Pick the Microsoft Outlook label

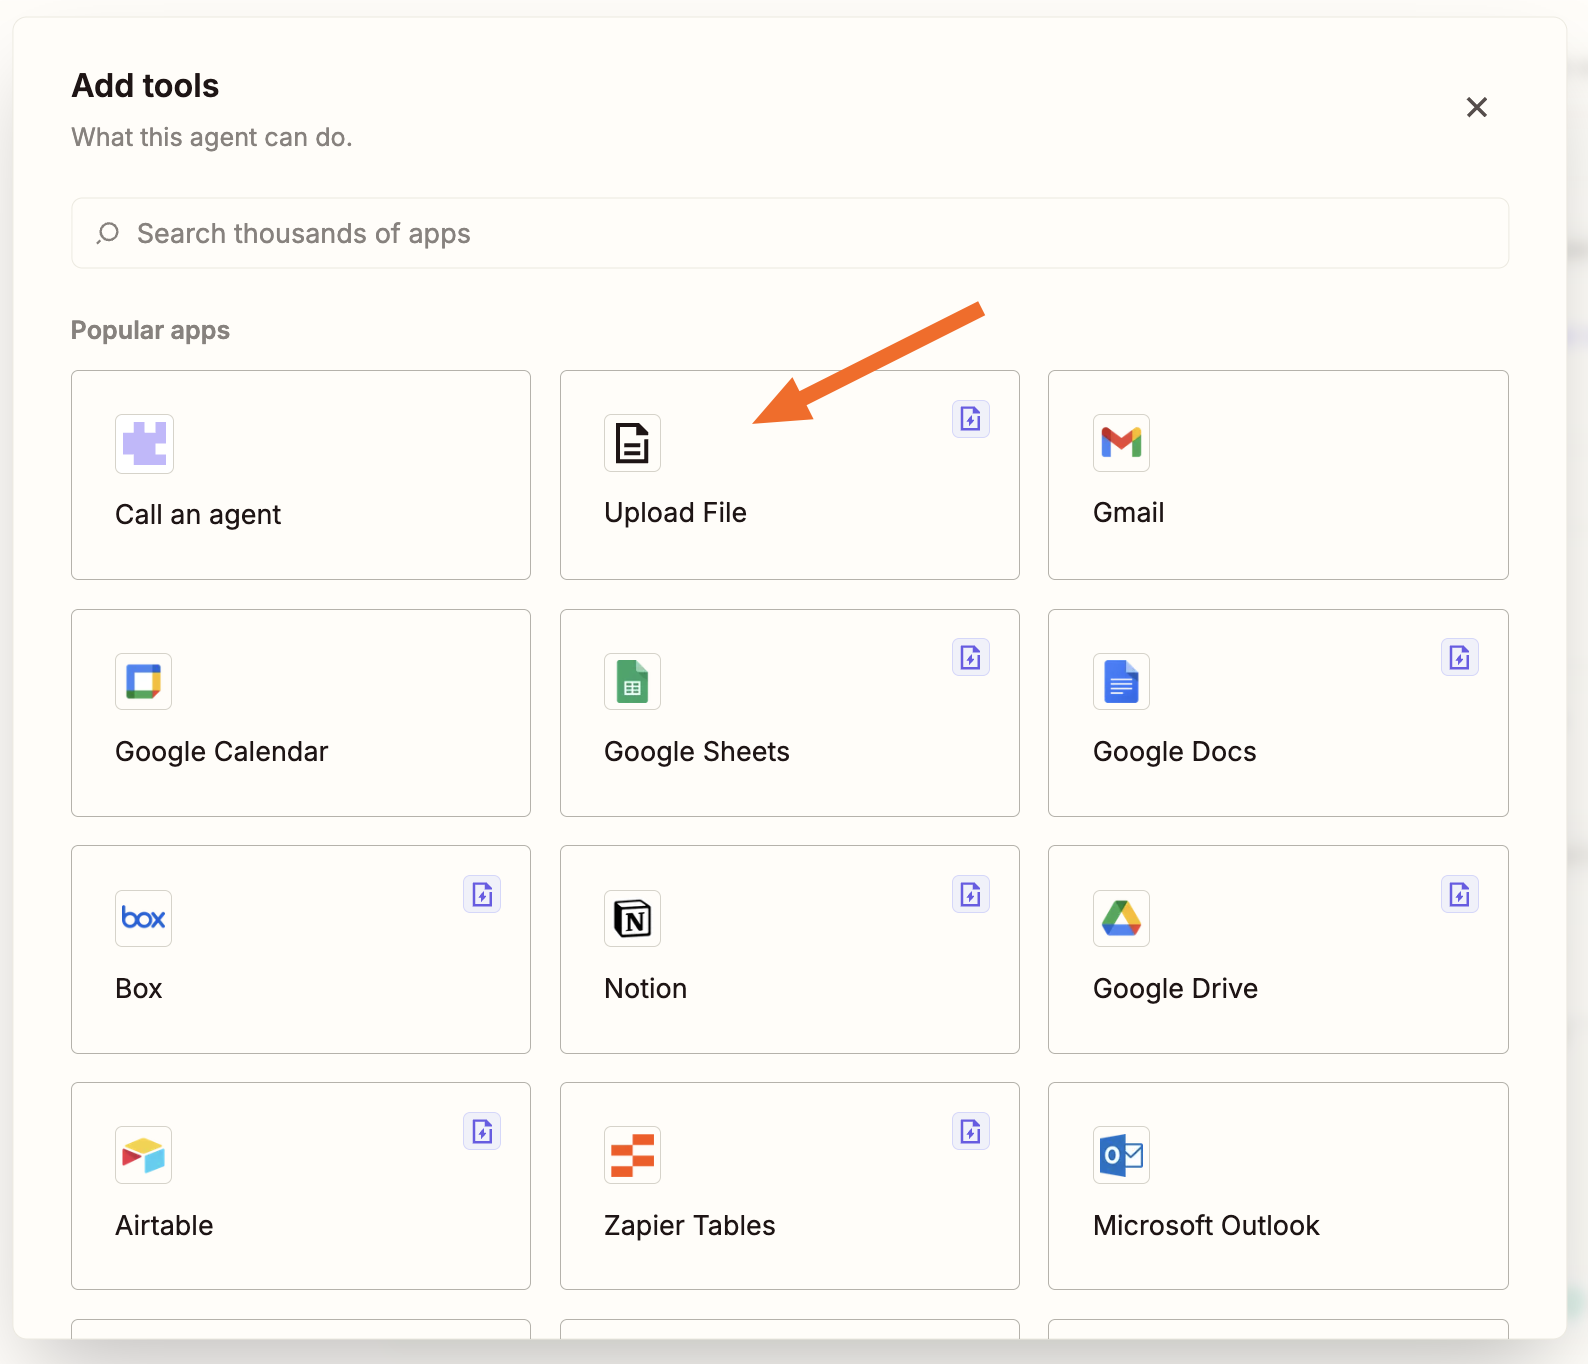(x=1206, y=1226)
